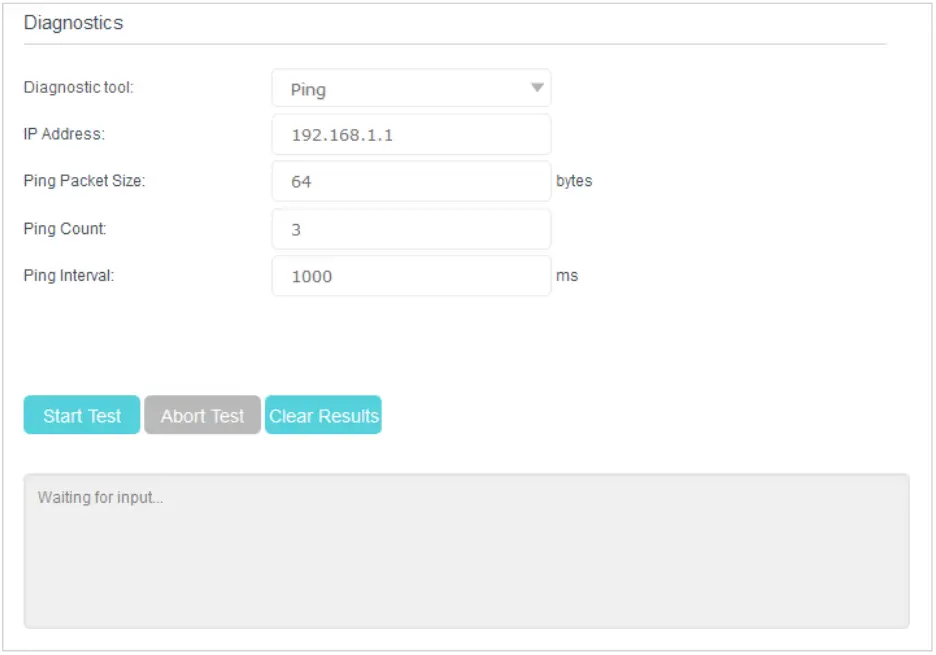Click the "Ping Packet Size:" label
The width and height of the screenshot is (936, 655).
(85, 181)
